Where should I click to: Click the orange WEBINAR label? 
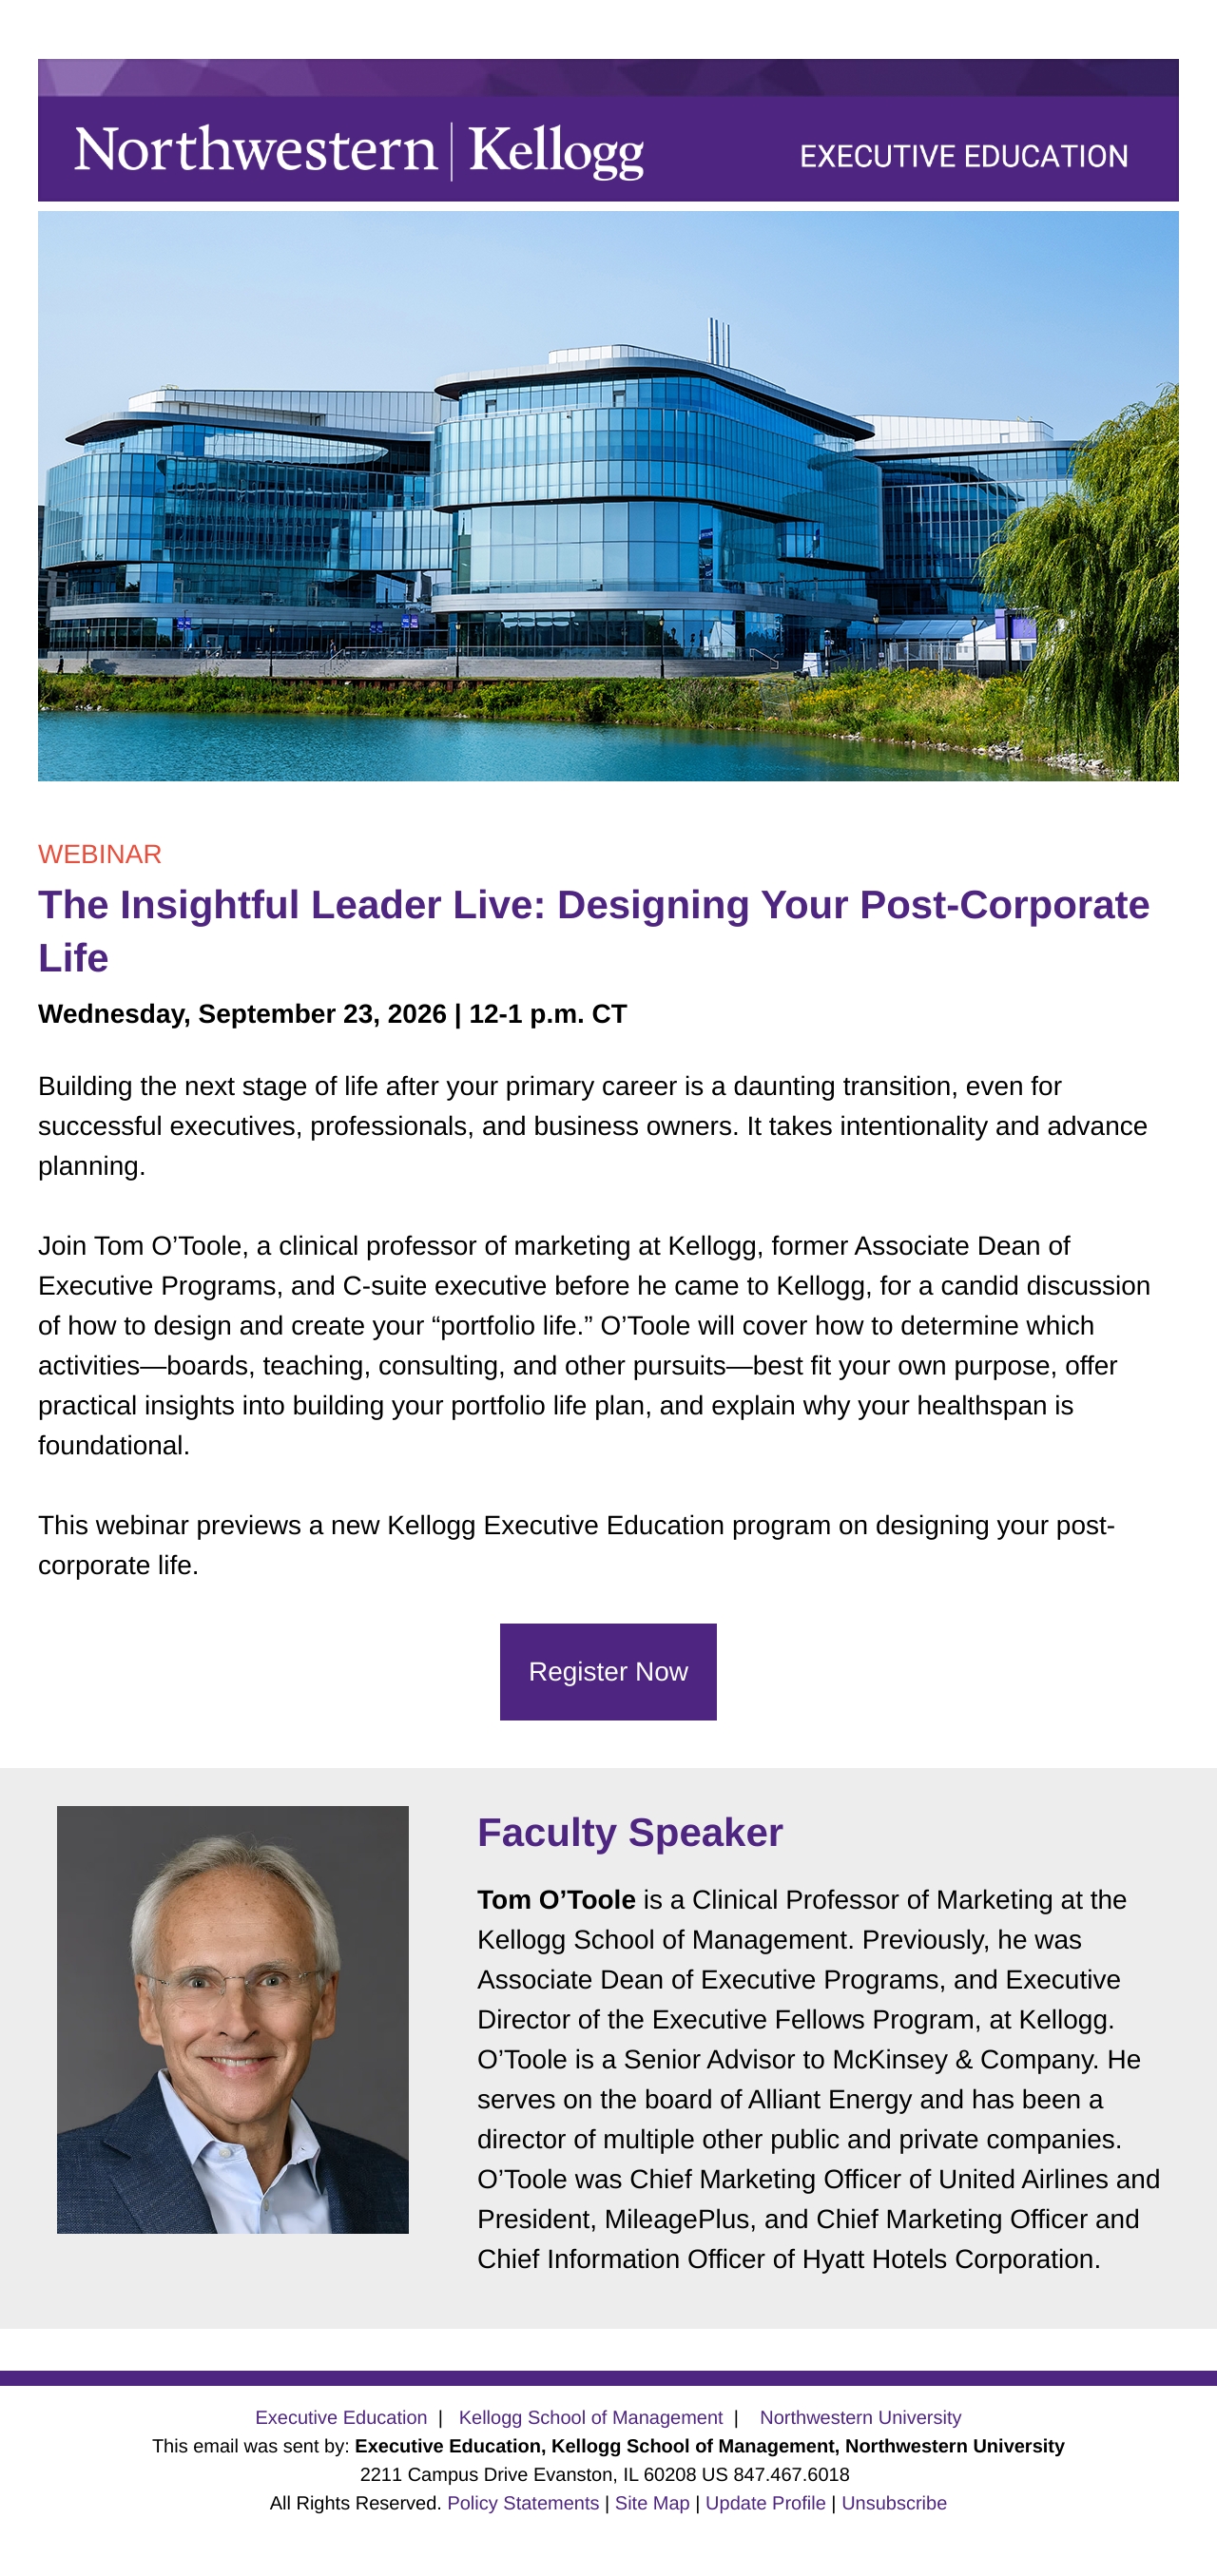[100, 854]
